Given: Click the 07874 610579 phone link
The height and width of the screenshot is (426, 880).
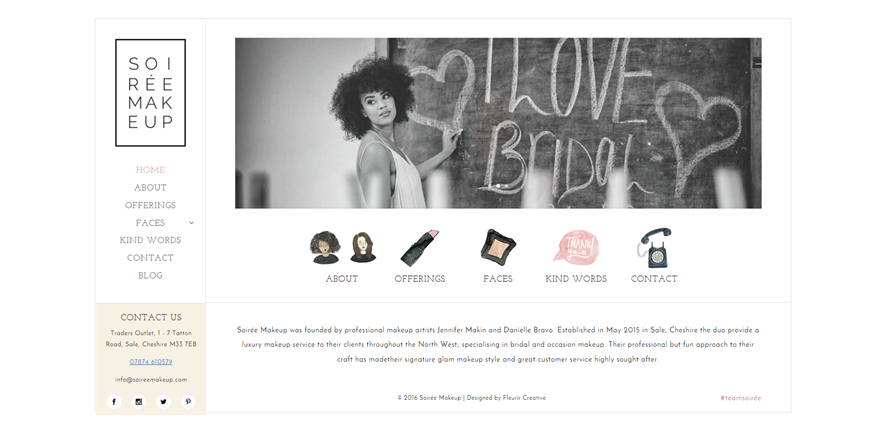Looking at the screenshot, I should click(151, 362).
